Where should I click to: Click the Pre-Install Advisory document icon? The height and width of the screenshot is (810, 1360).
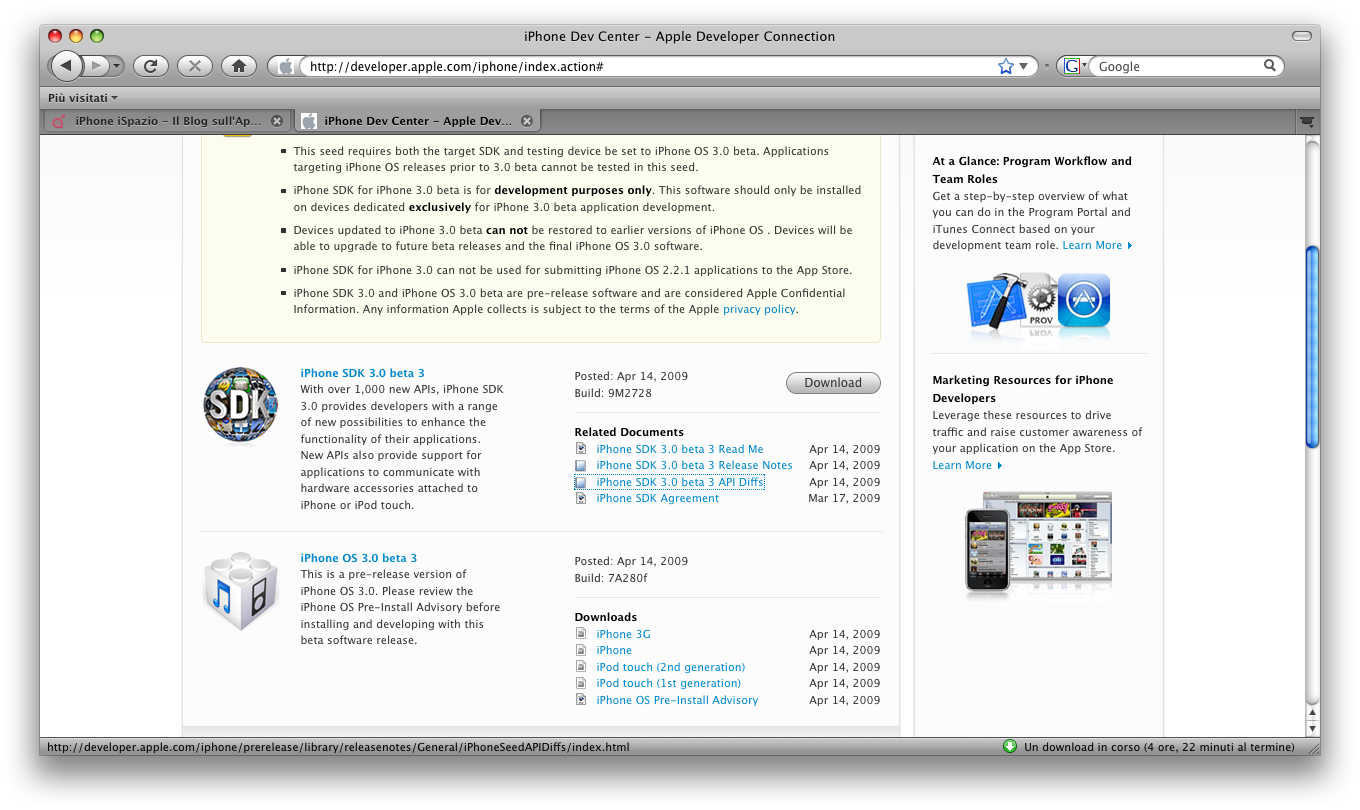(x=580, y=700)
